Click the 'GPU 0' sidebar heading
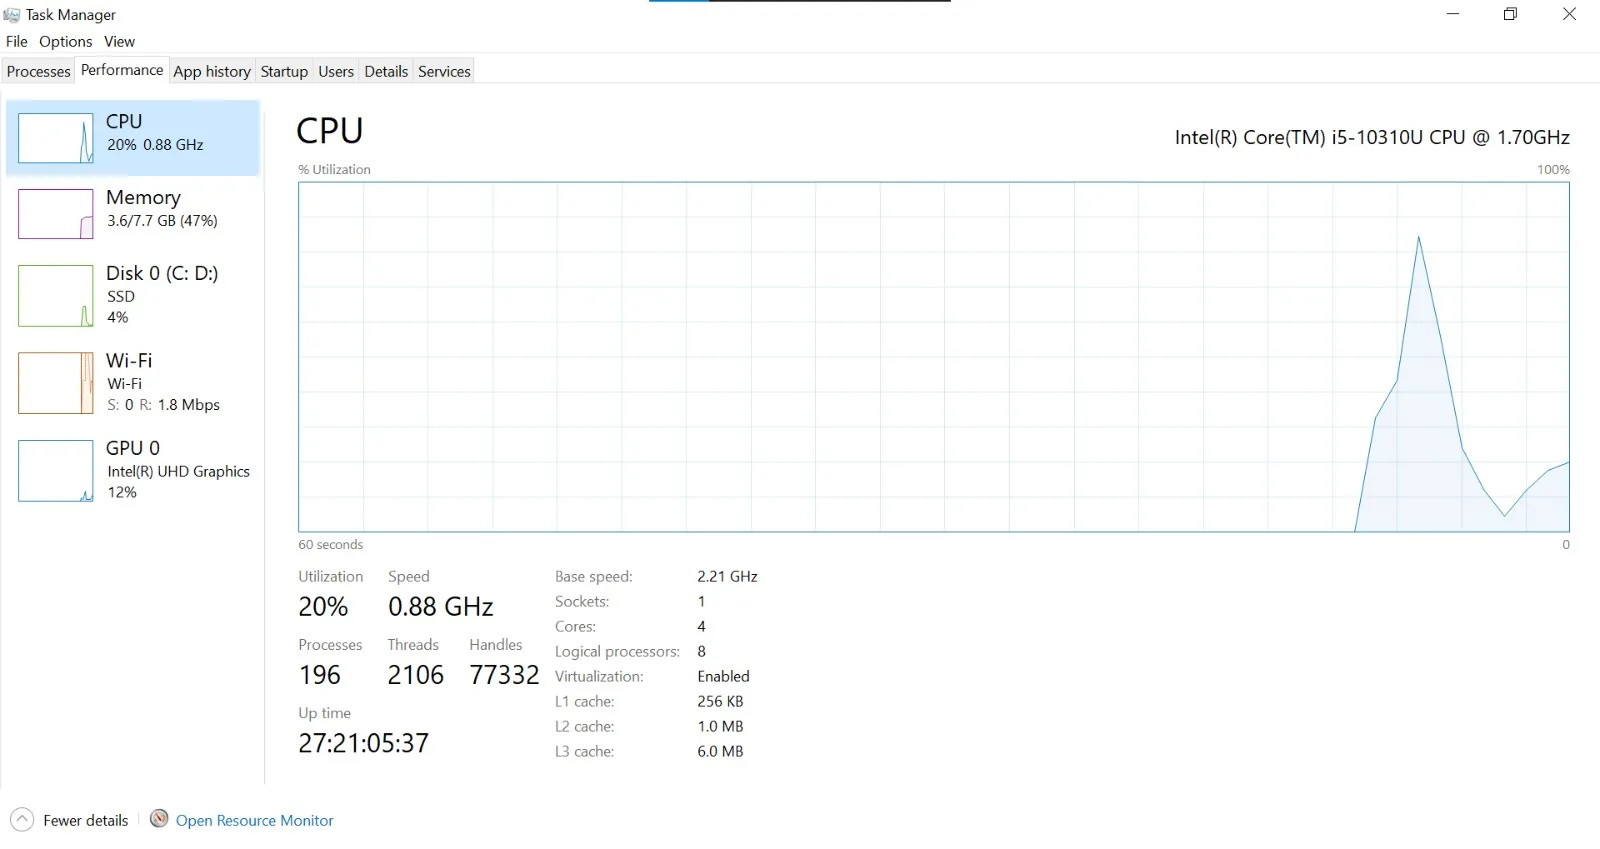1600x849 pixels. click(133, 448)
